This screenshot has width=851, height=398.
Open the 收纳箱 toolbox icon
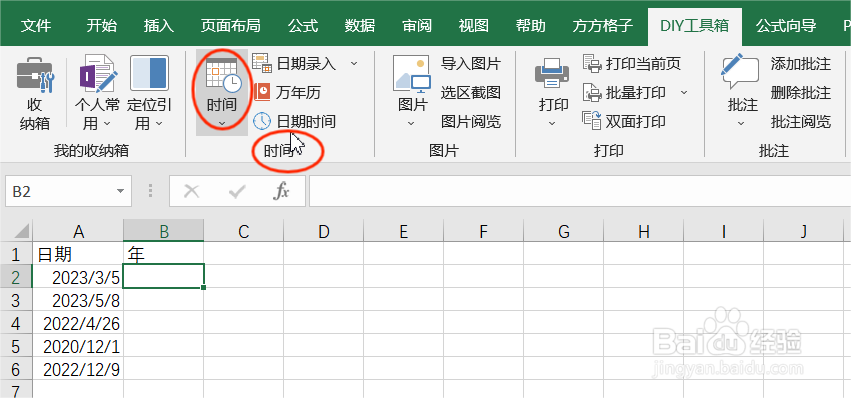[x=34, y=74]
